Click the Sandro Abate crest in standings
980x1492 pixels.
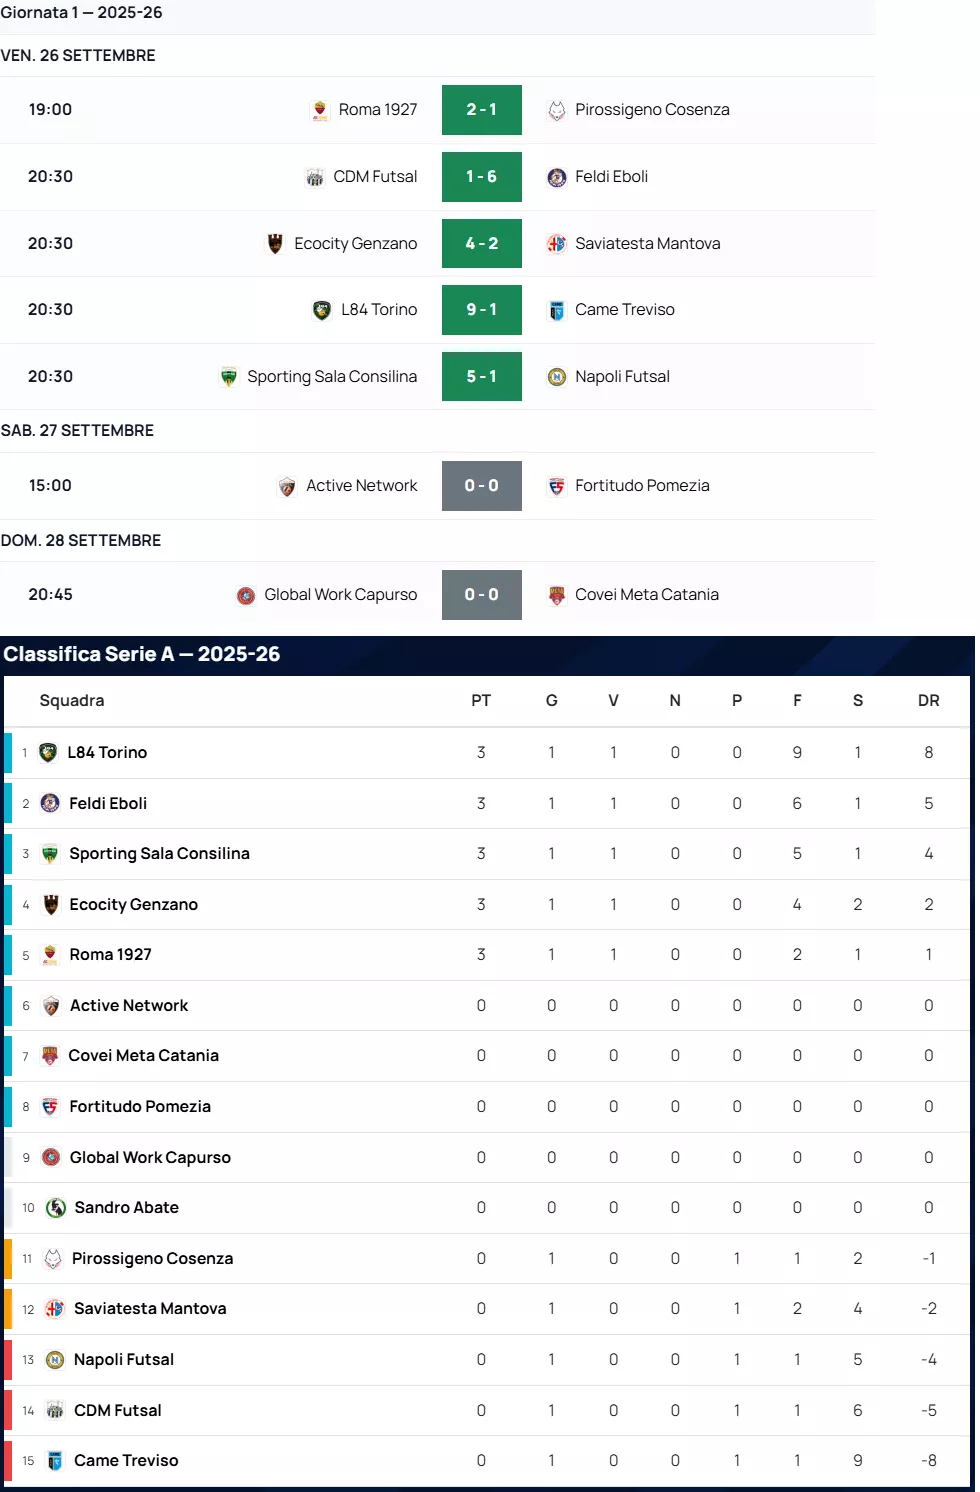click(56, 1208)
